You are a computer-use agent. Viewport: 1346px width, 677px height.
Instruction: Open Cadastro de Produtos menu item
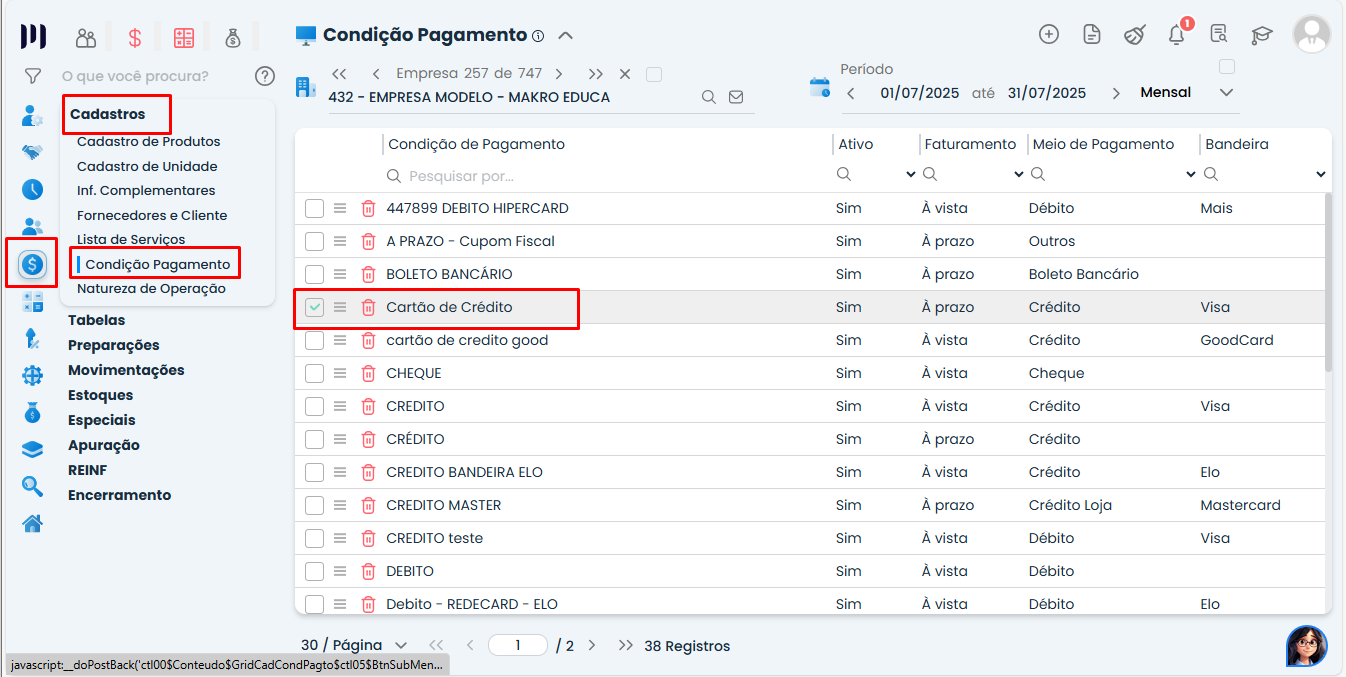[x=148, y=142]
